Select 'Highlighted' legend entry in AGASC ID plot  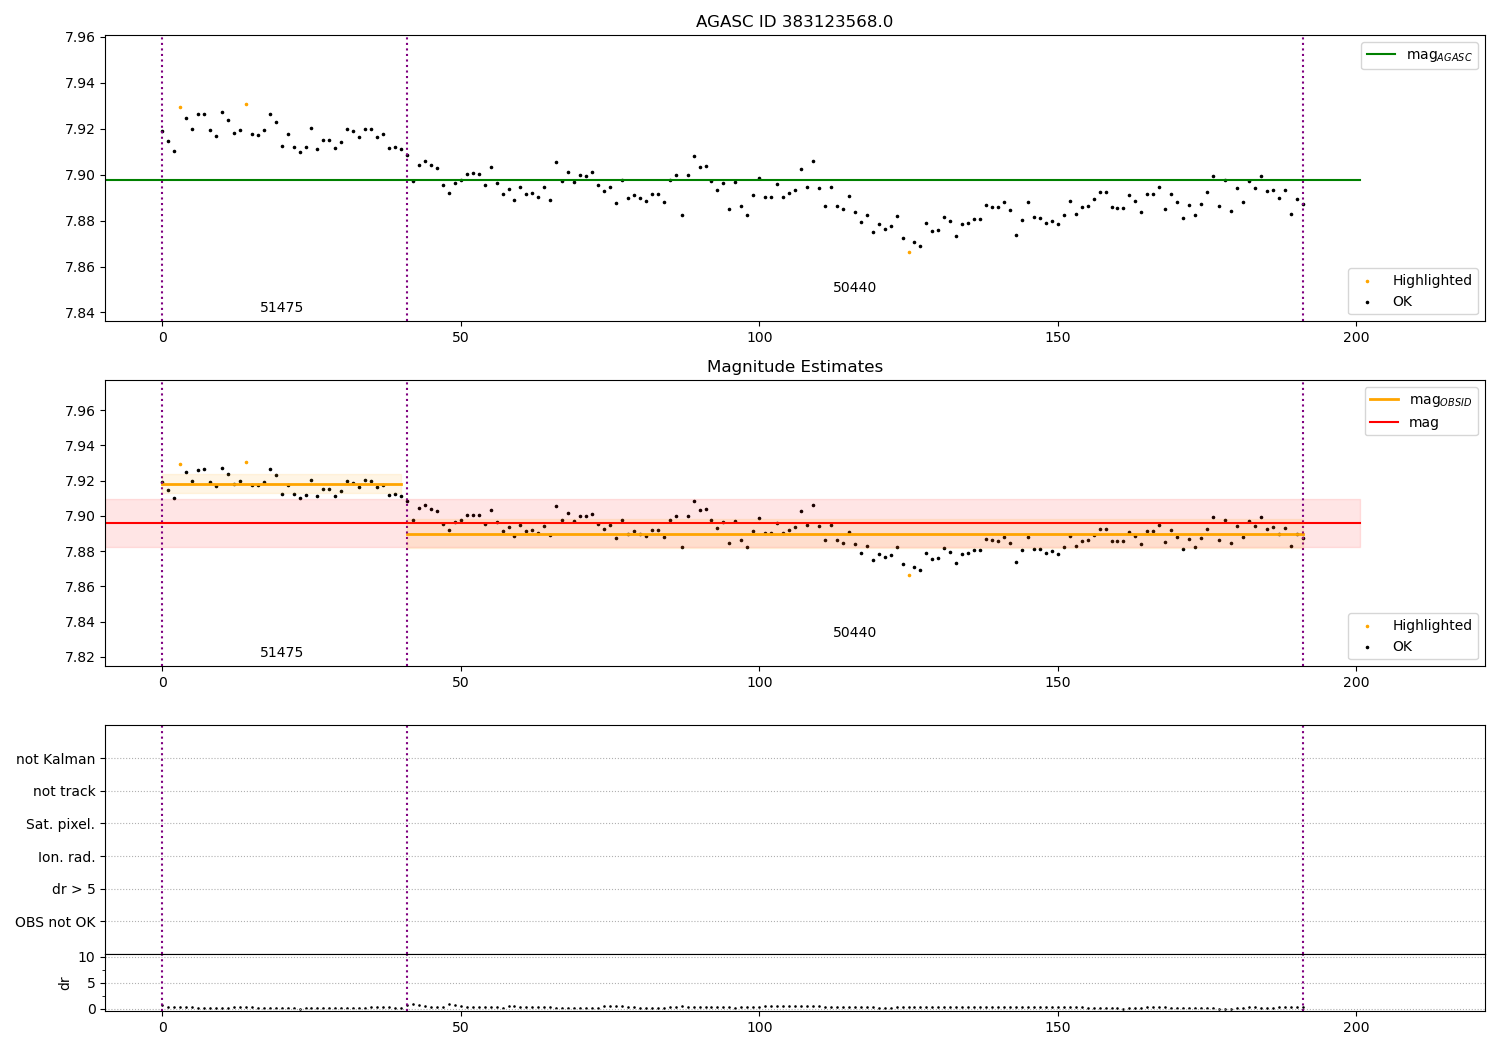tap(1419, 281)
